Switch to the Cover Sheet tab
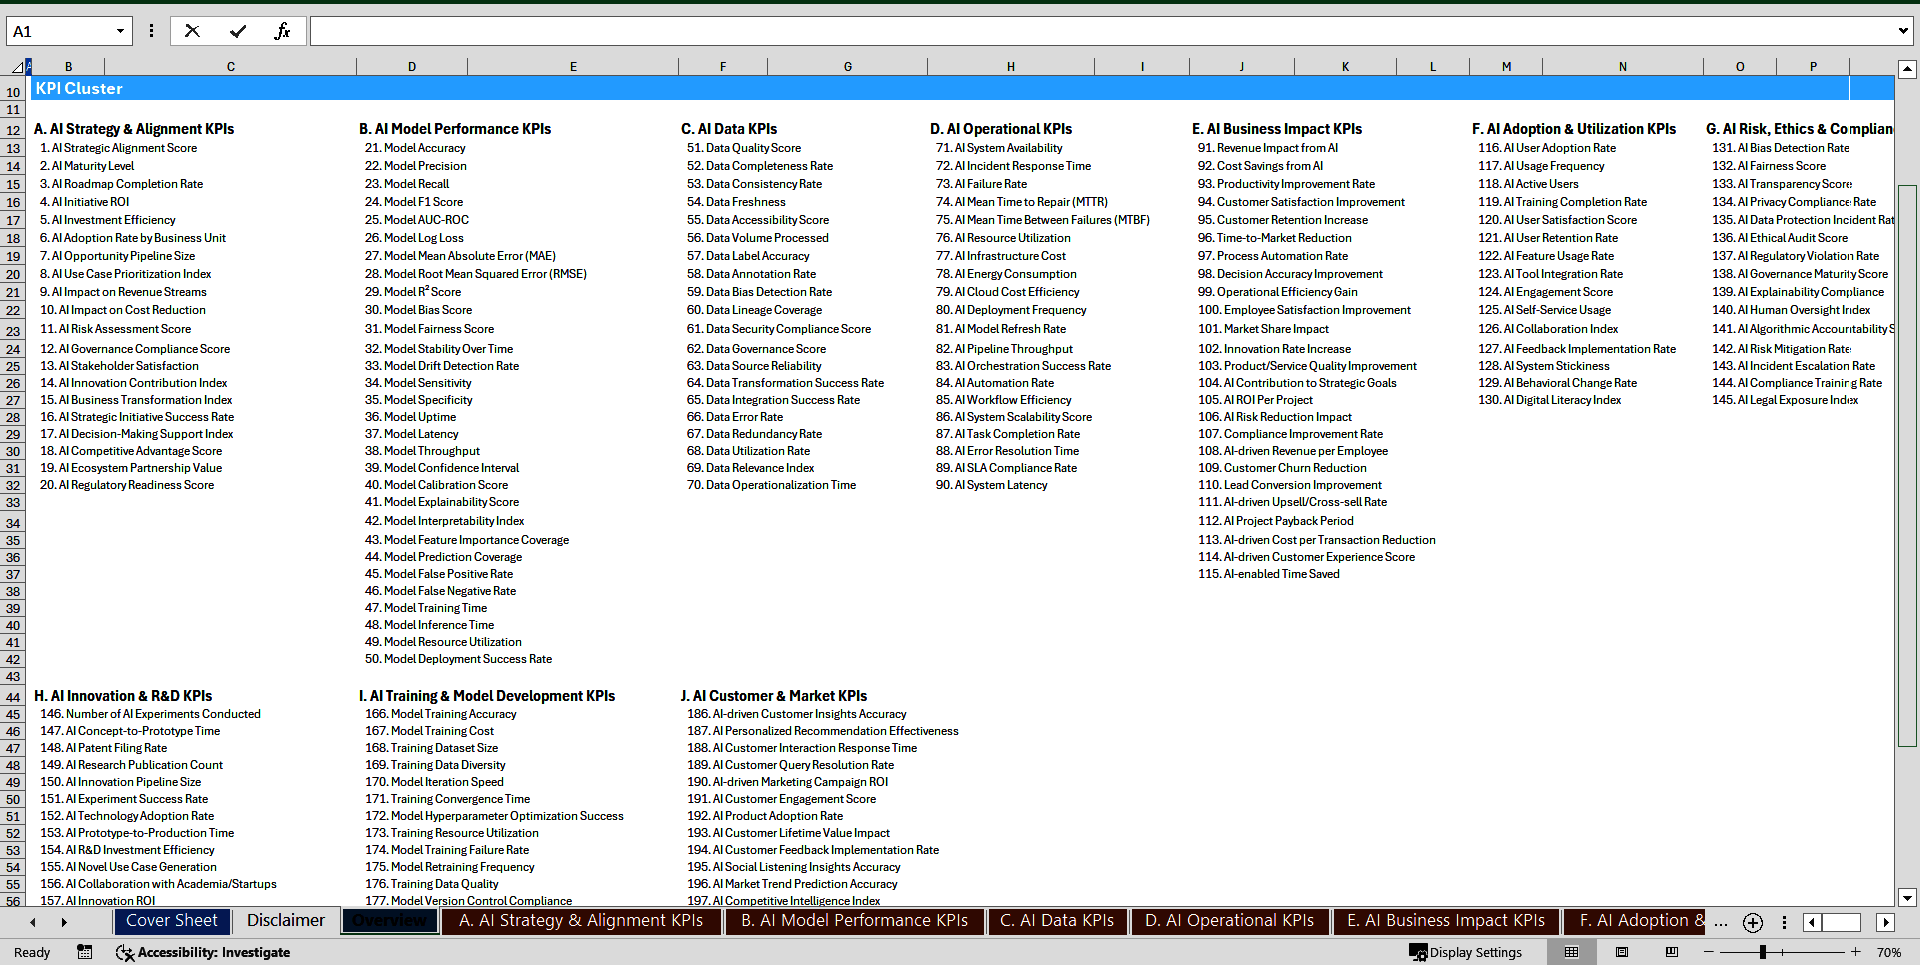This screenshot has width=1920, height=966. pos(171,921)
